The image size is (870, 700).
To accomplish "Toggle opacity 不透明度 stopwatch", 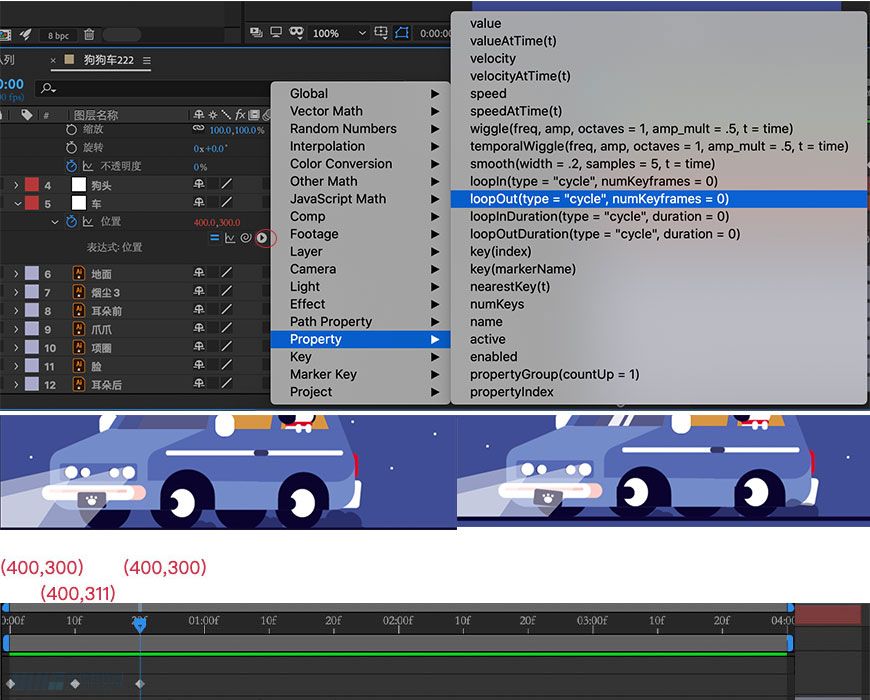I will (x=72, y=166).
